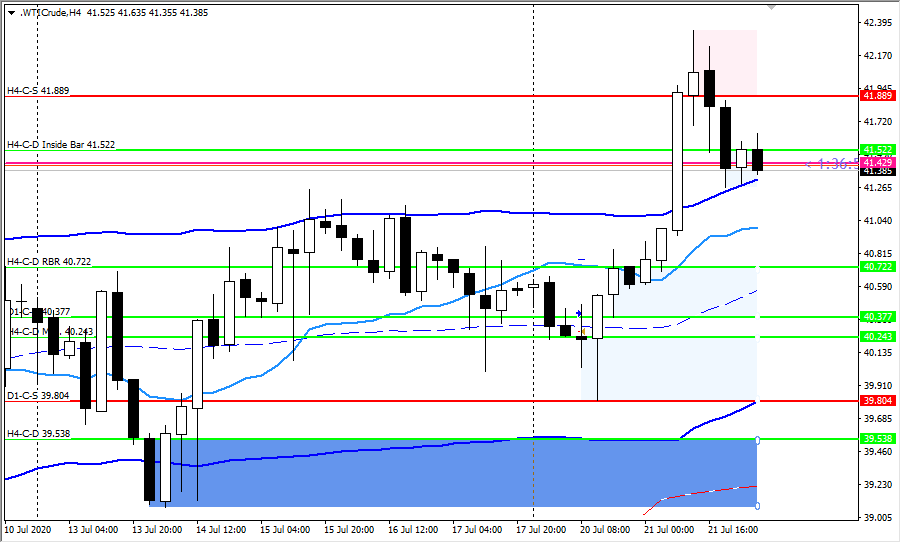The width and height of the screenshot is (901, 543).
Task: Click the chart shift triangle marker at top
Action: coord(770,6)
